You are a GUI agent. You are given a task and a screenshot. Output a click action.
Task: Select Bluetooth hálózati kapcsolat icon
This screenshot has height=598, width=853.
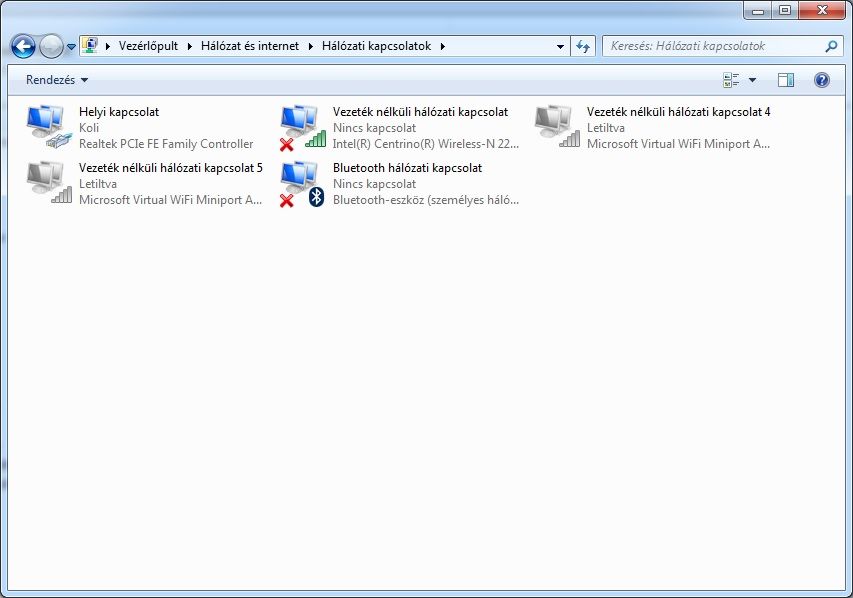303,184
